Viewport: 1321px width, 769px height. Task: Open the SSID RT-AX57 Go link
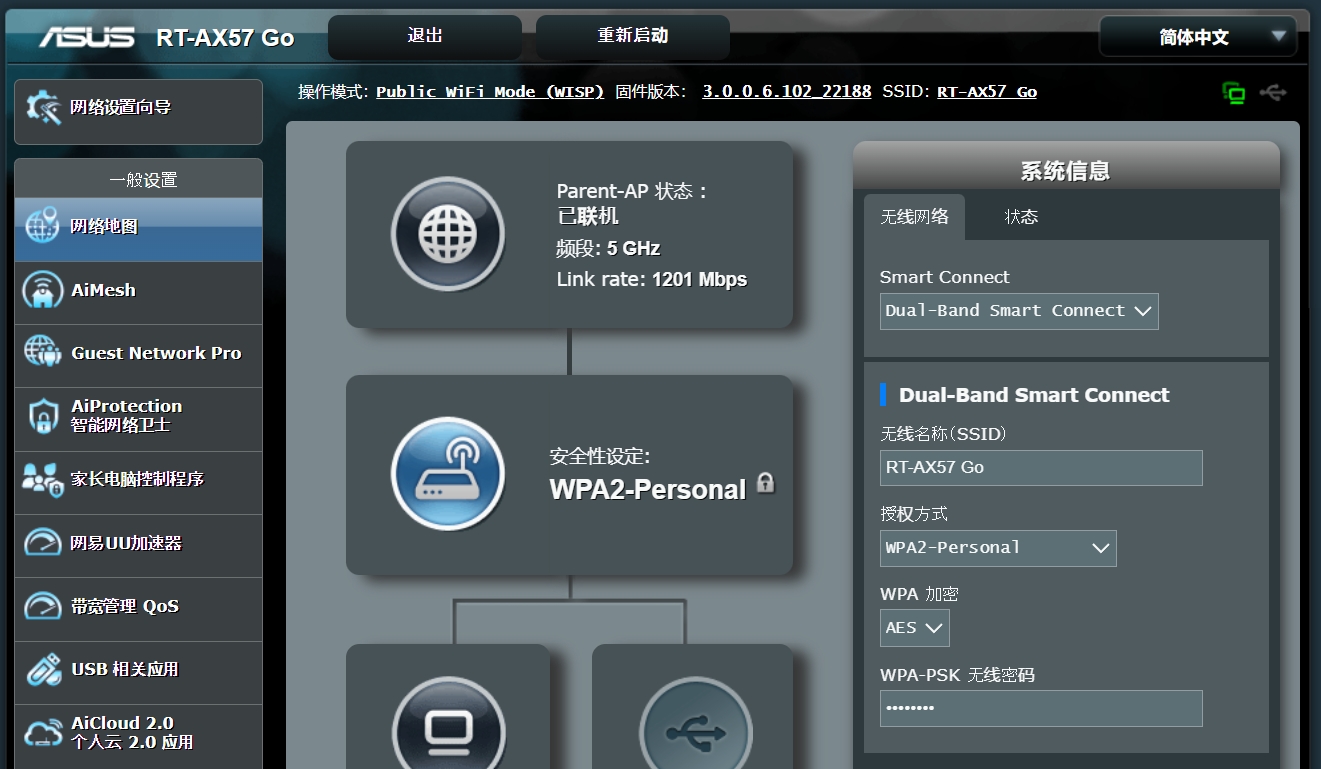click(x=987, y=92)
